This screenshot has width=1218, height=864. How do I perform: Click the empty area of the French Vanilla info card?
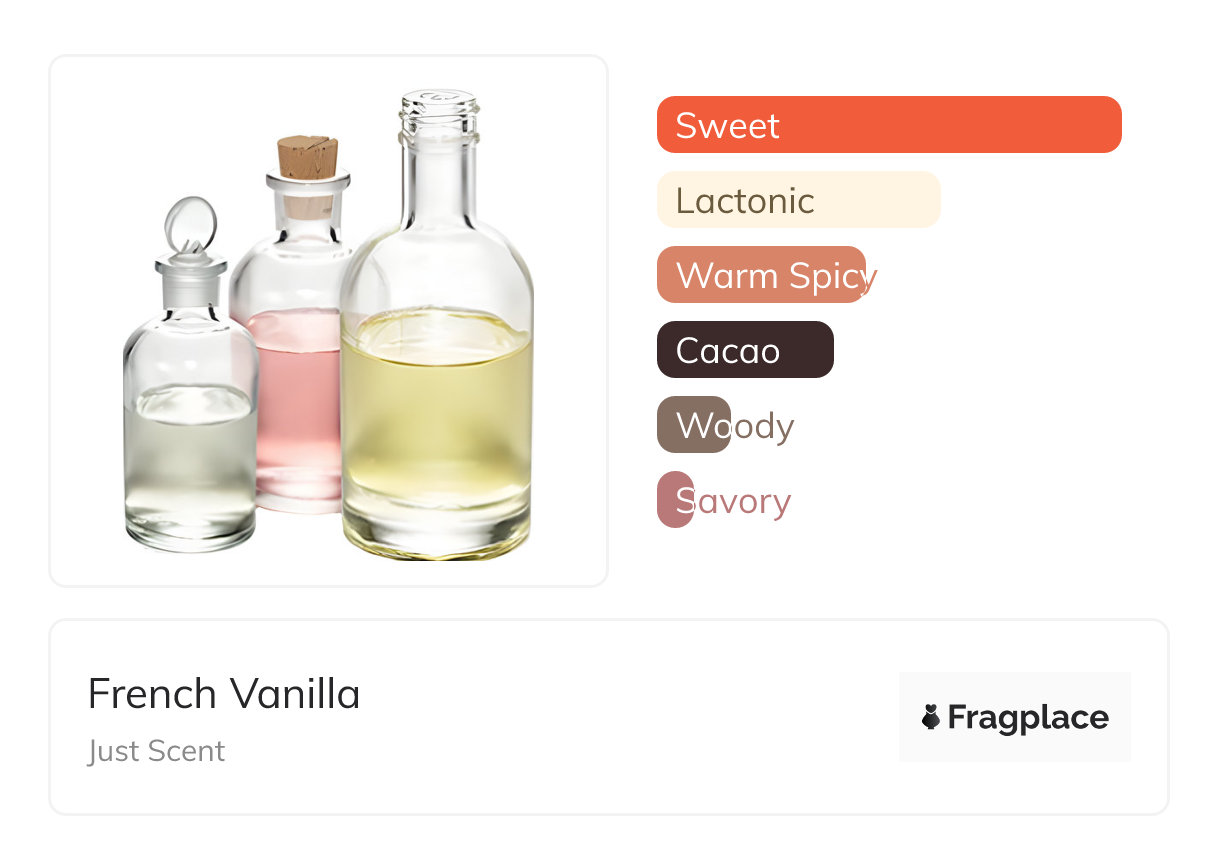[x=620, y=720]
